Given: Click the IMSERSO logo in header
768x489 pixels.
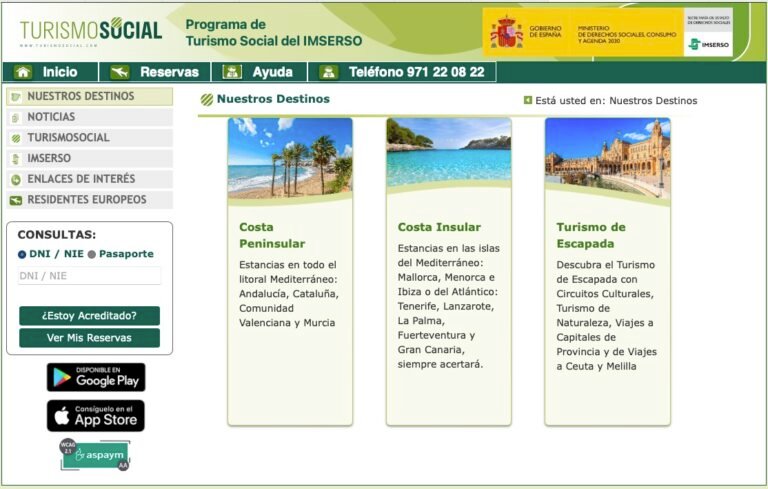Looking at the screenshot, I should pyautogui.click(x=708, y=44).
